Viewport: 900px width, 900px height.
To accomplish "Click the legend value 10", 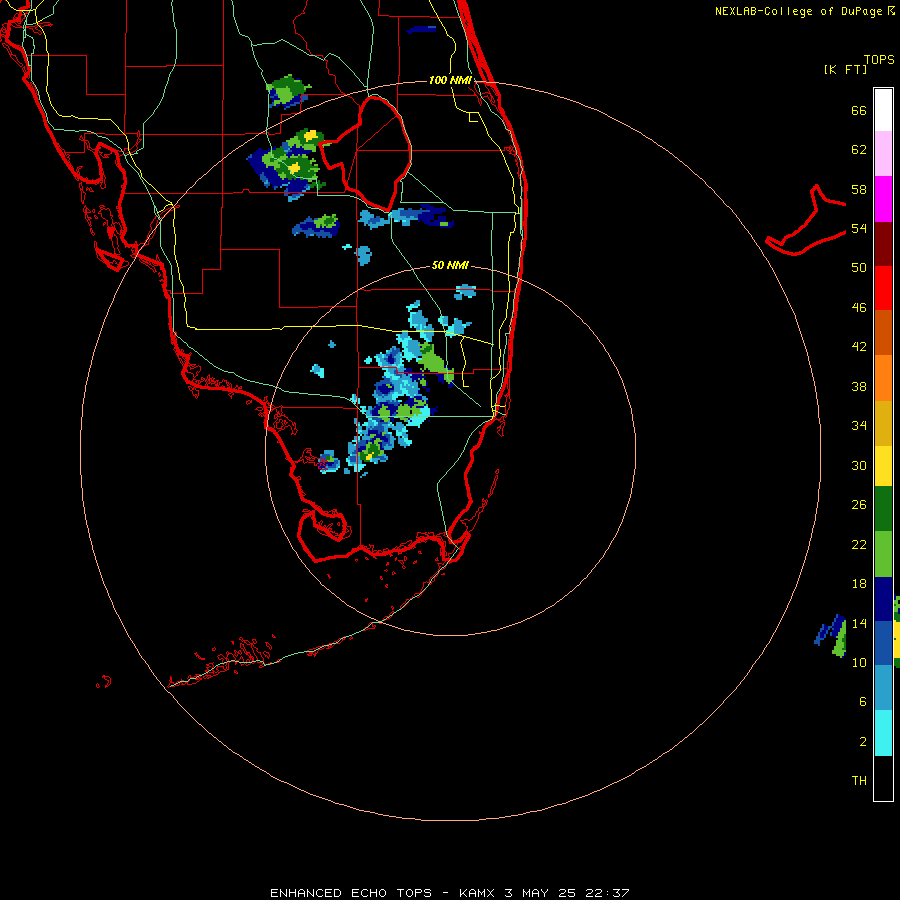I will tap(859, 662).
